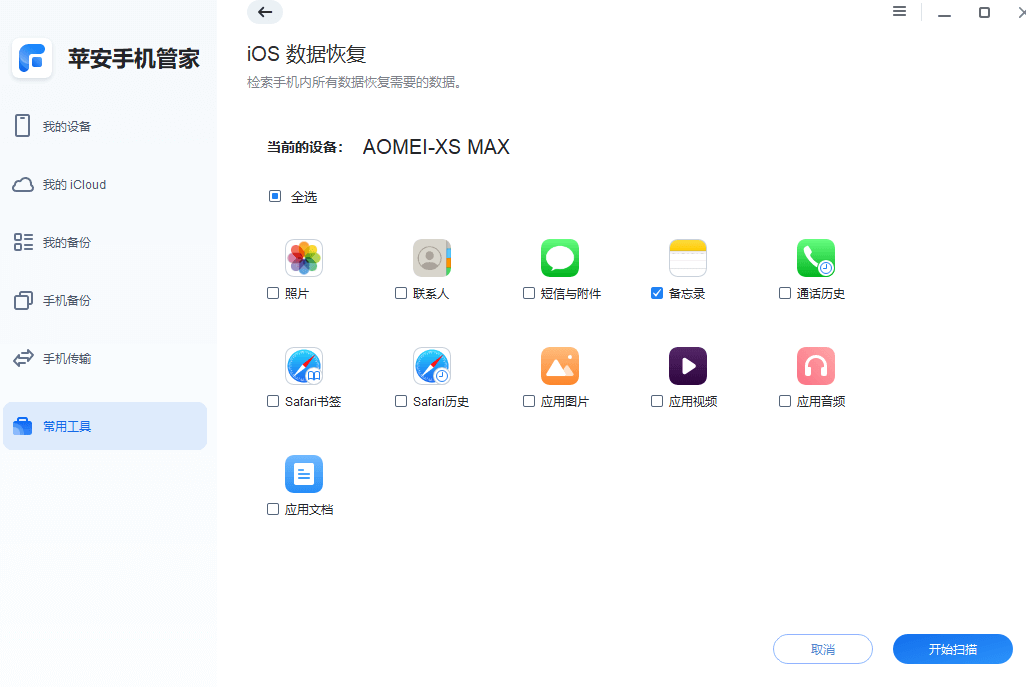Image resolution: width=1026 pixels, height=687 pixels.
Task: Click the 取消 cancel button
Action: (x=822, y=649)
